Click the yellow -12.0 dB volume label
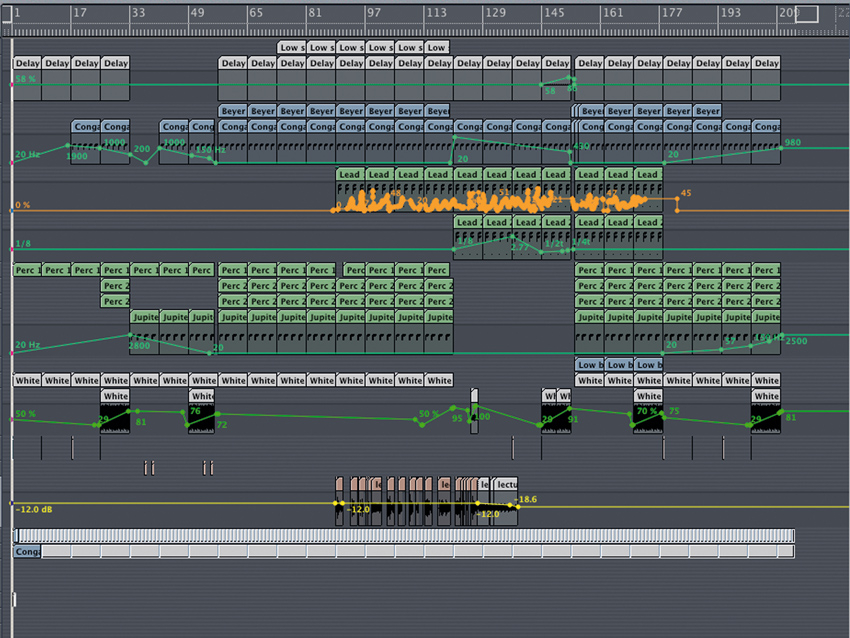 [34, 510]
